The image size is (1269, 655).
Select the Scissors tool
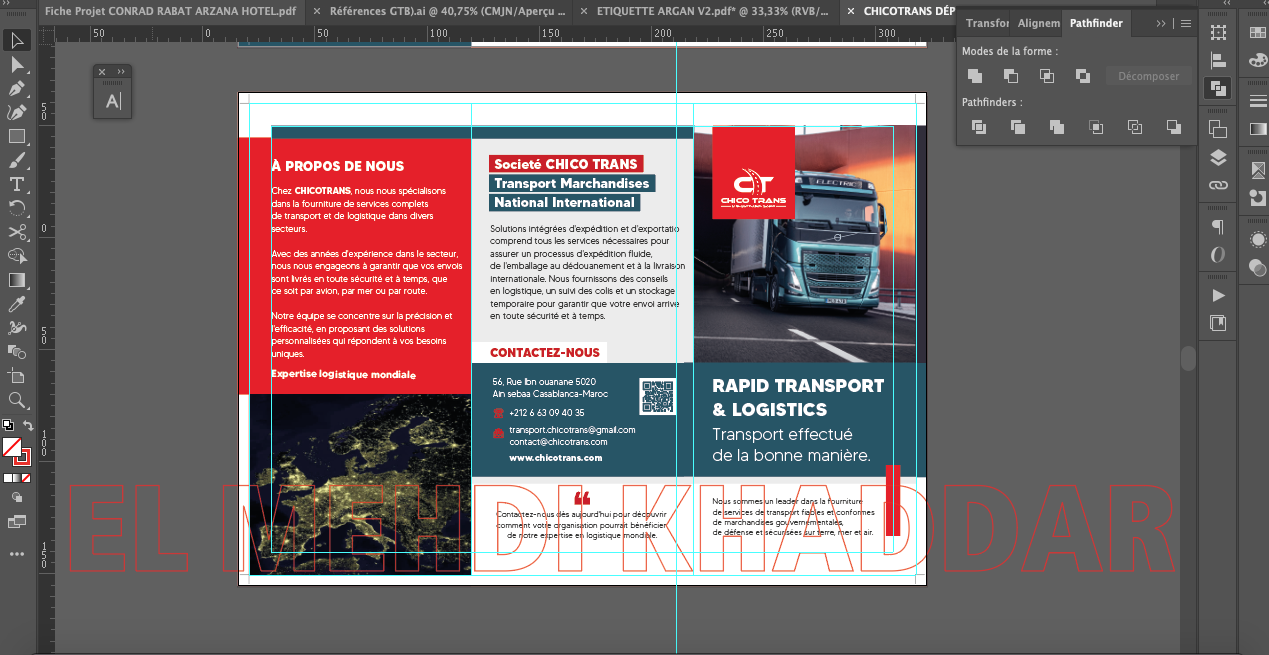point(17,233)
